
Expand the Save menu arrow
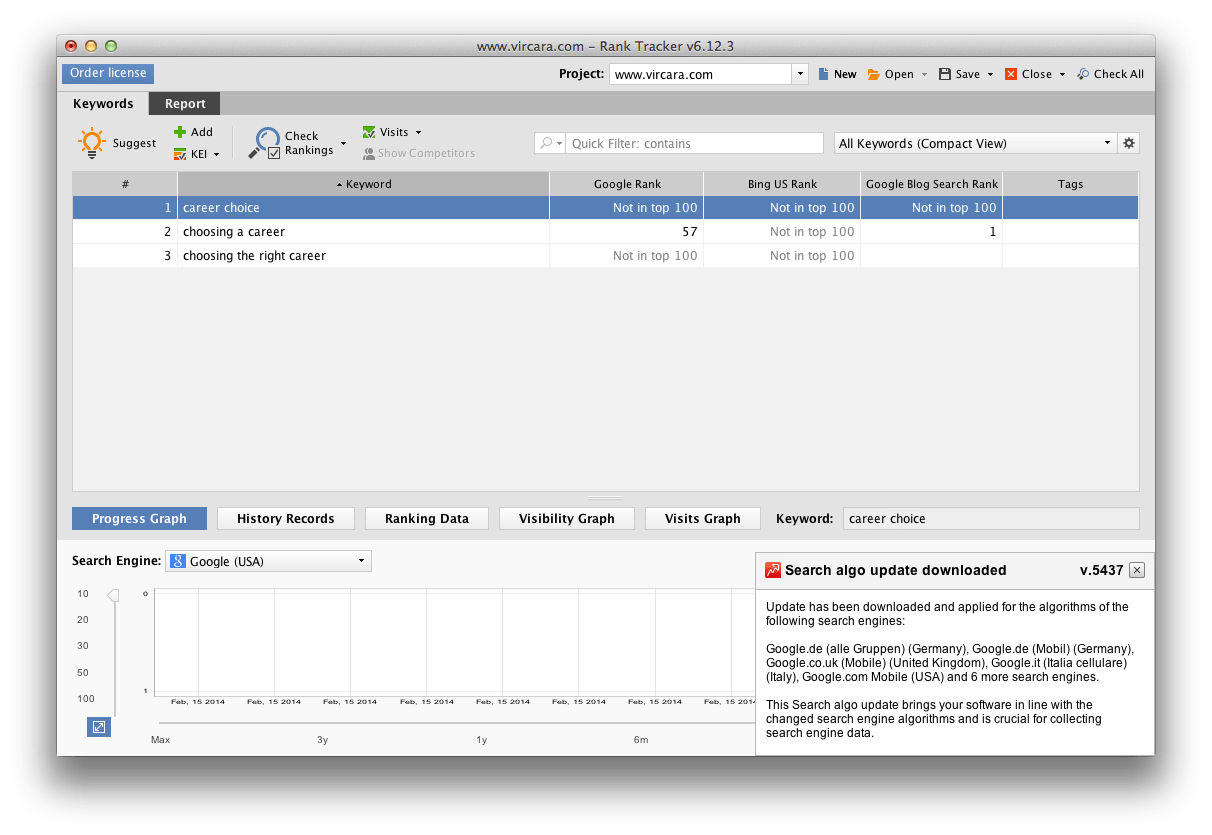990,74
